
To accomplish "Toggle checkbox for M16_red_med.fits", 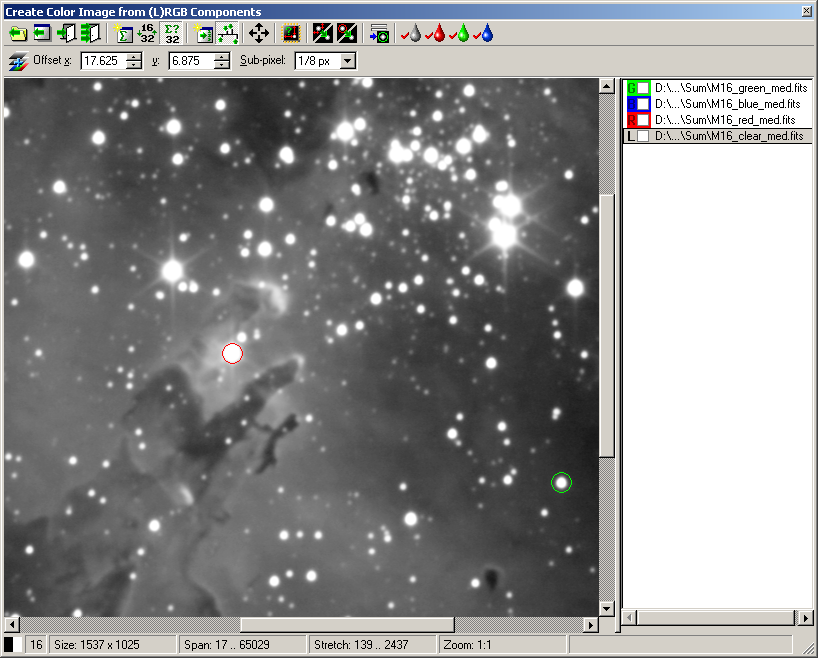I will click(644, 120).
